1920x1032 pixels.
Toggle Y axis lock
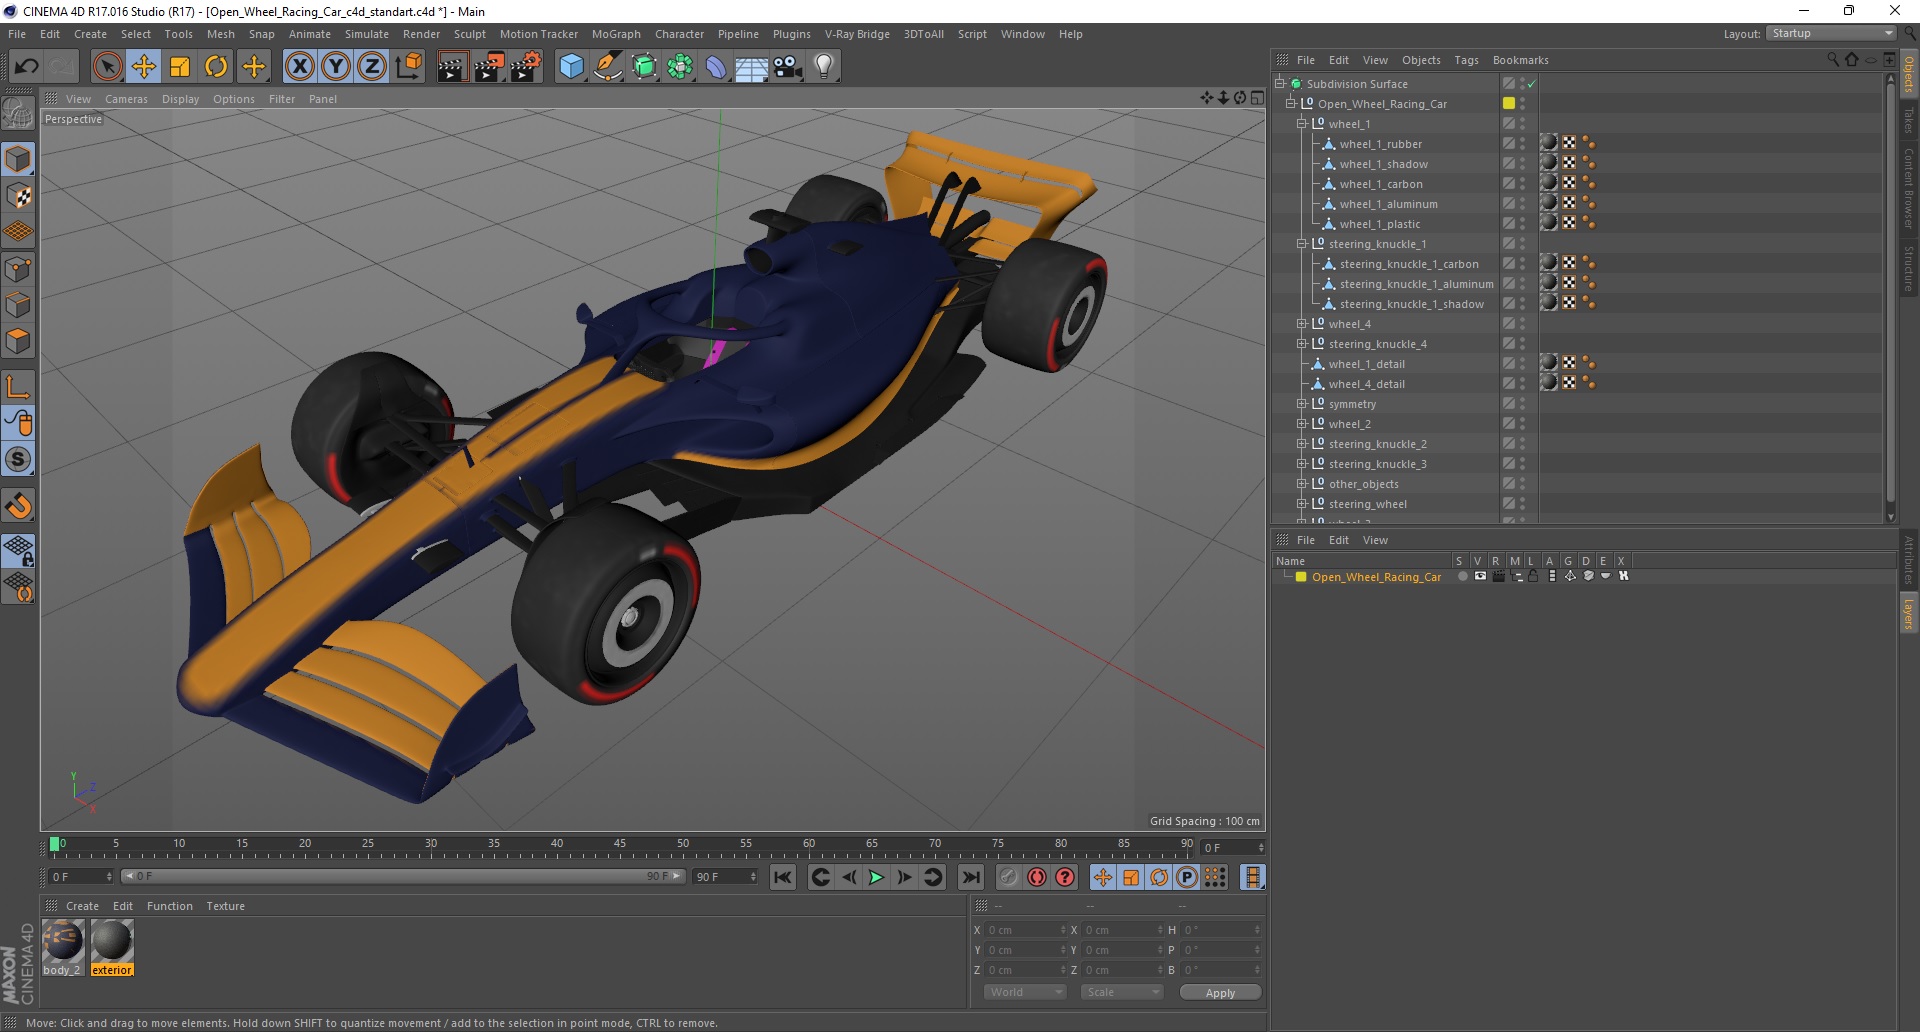tap(336, 67)
